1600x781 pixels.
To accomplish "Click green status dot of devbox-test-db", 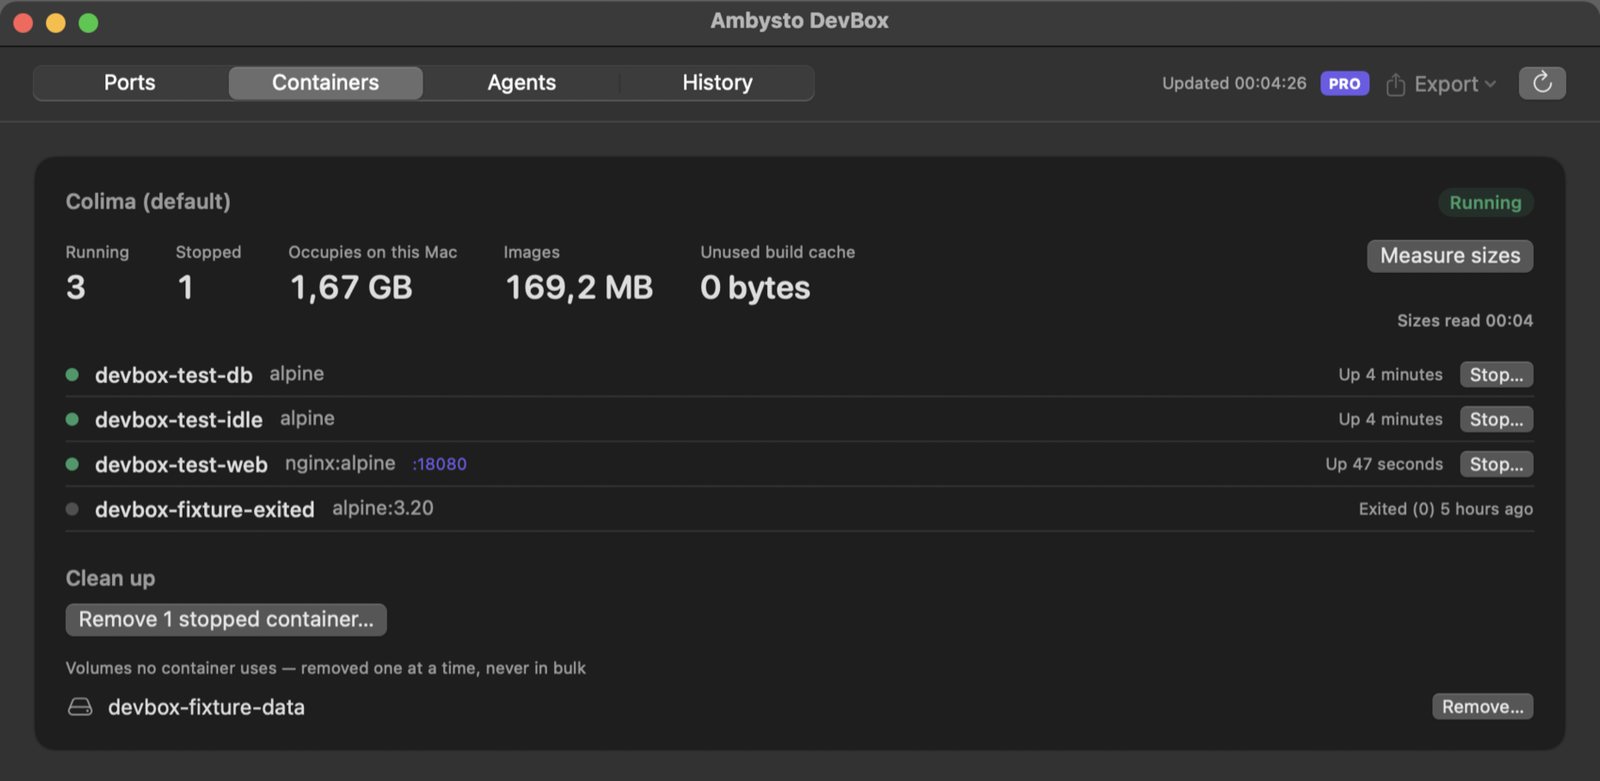I will click(x=72, y=375).
